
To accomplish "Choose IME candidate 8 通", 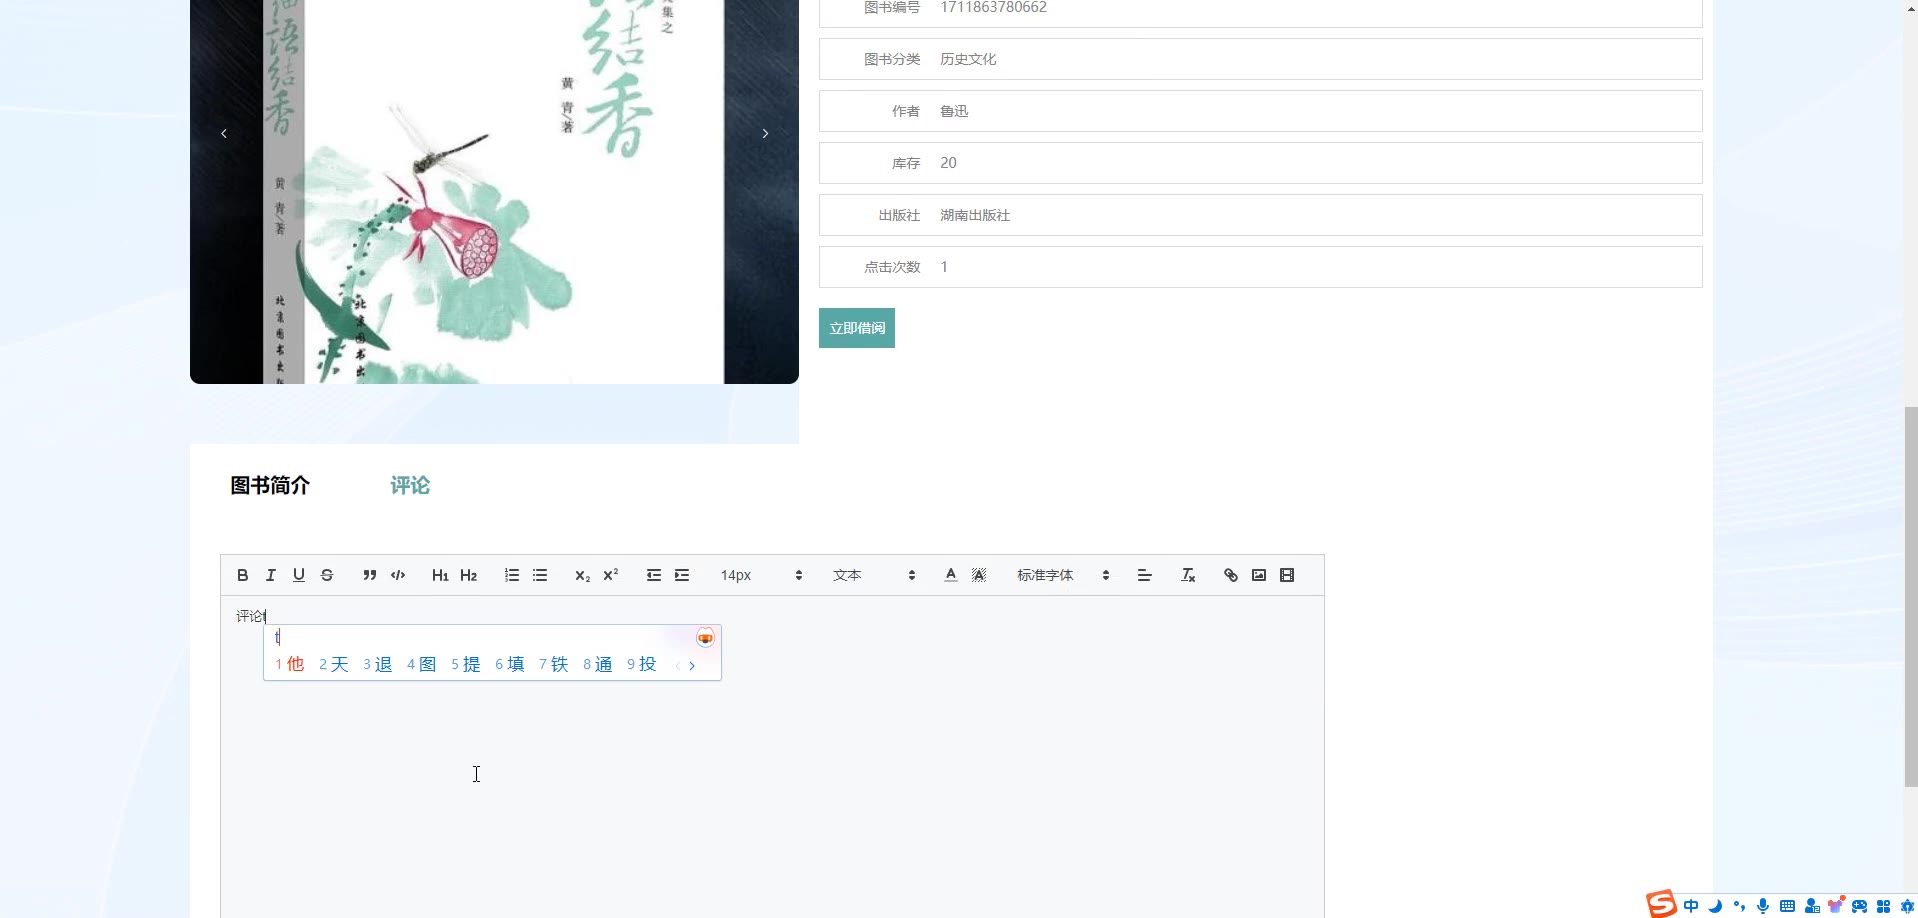I will (x=597, y=664).
